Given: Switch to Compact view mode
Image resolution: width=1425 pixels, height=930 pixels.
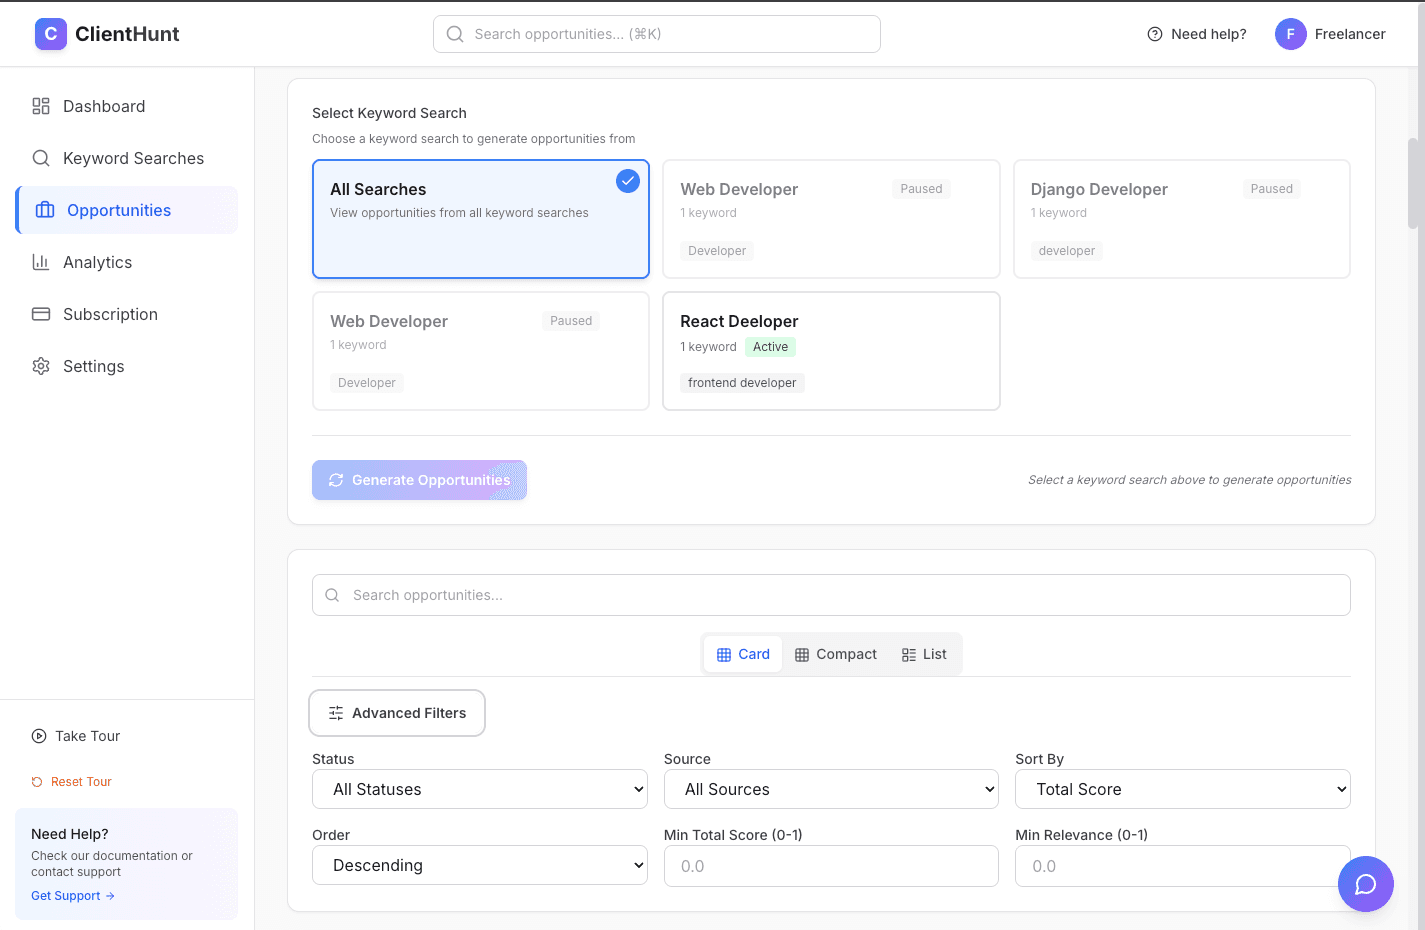Looking at the screenshot, I should pyautogui.click(x=836, y=653).
